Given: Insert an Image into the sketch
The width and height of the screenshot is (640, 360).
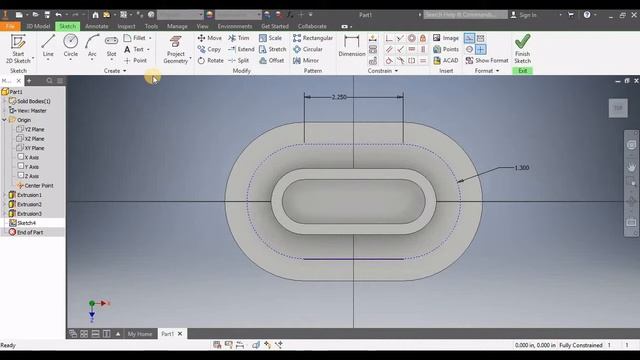Looking at the screenshot, I should point(446,38).
